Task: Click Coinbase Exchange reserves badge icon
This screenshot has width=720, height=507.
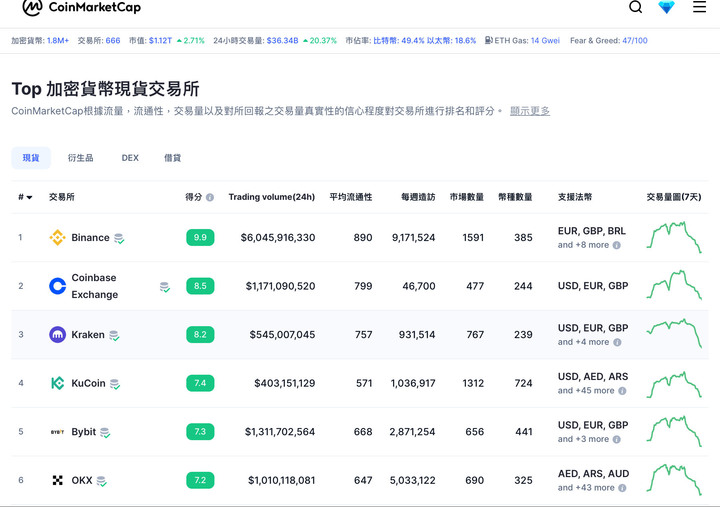Action: pyautogui.click(x=165, y=287)
